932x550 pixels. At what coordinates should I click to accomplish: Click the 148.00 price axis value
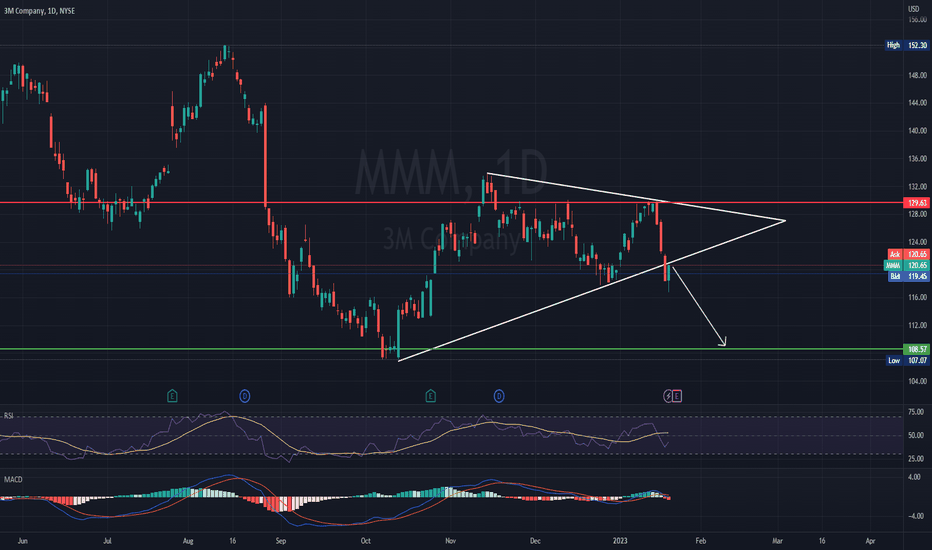(917, 76)
